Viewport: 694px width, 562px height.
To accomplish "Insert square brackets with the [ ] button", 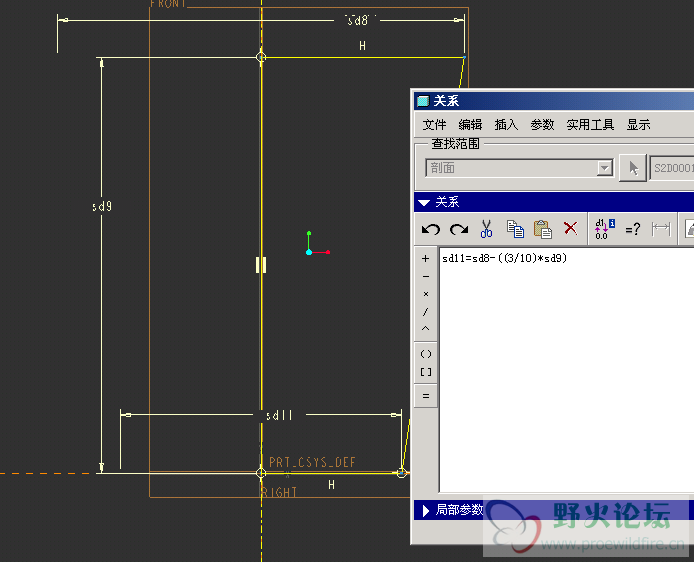I will pyautogui.click(x=426, y=372).
